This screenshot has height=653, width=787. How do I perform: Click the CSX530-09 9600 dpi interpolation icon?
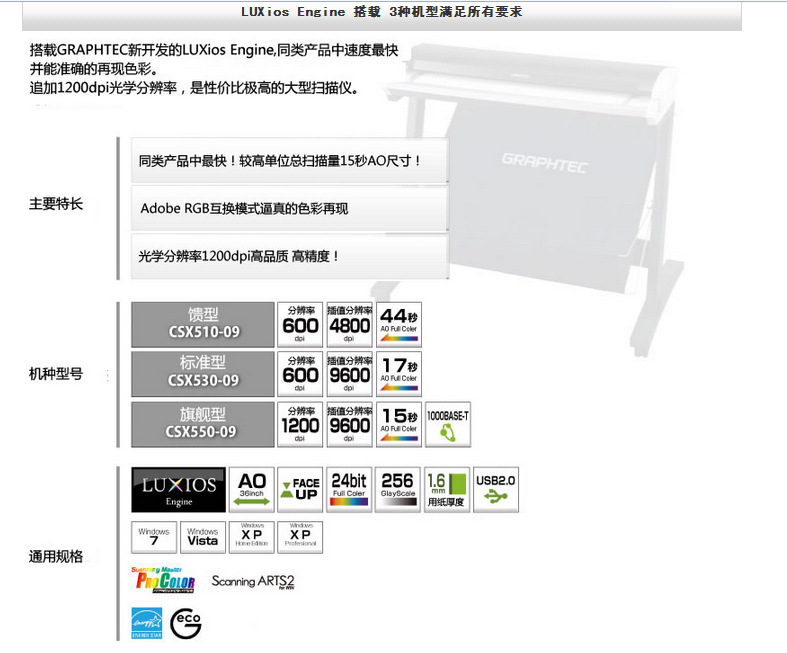[x=349, y=374]
